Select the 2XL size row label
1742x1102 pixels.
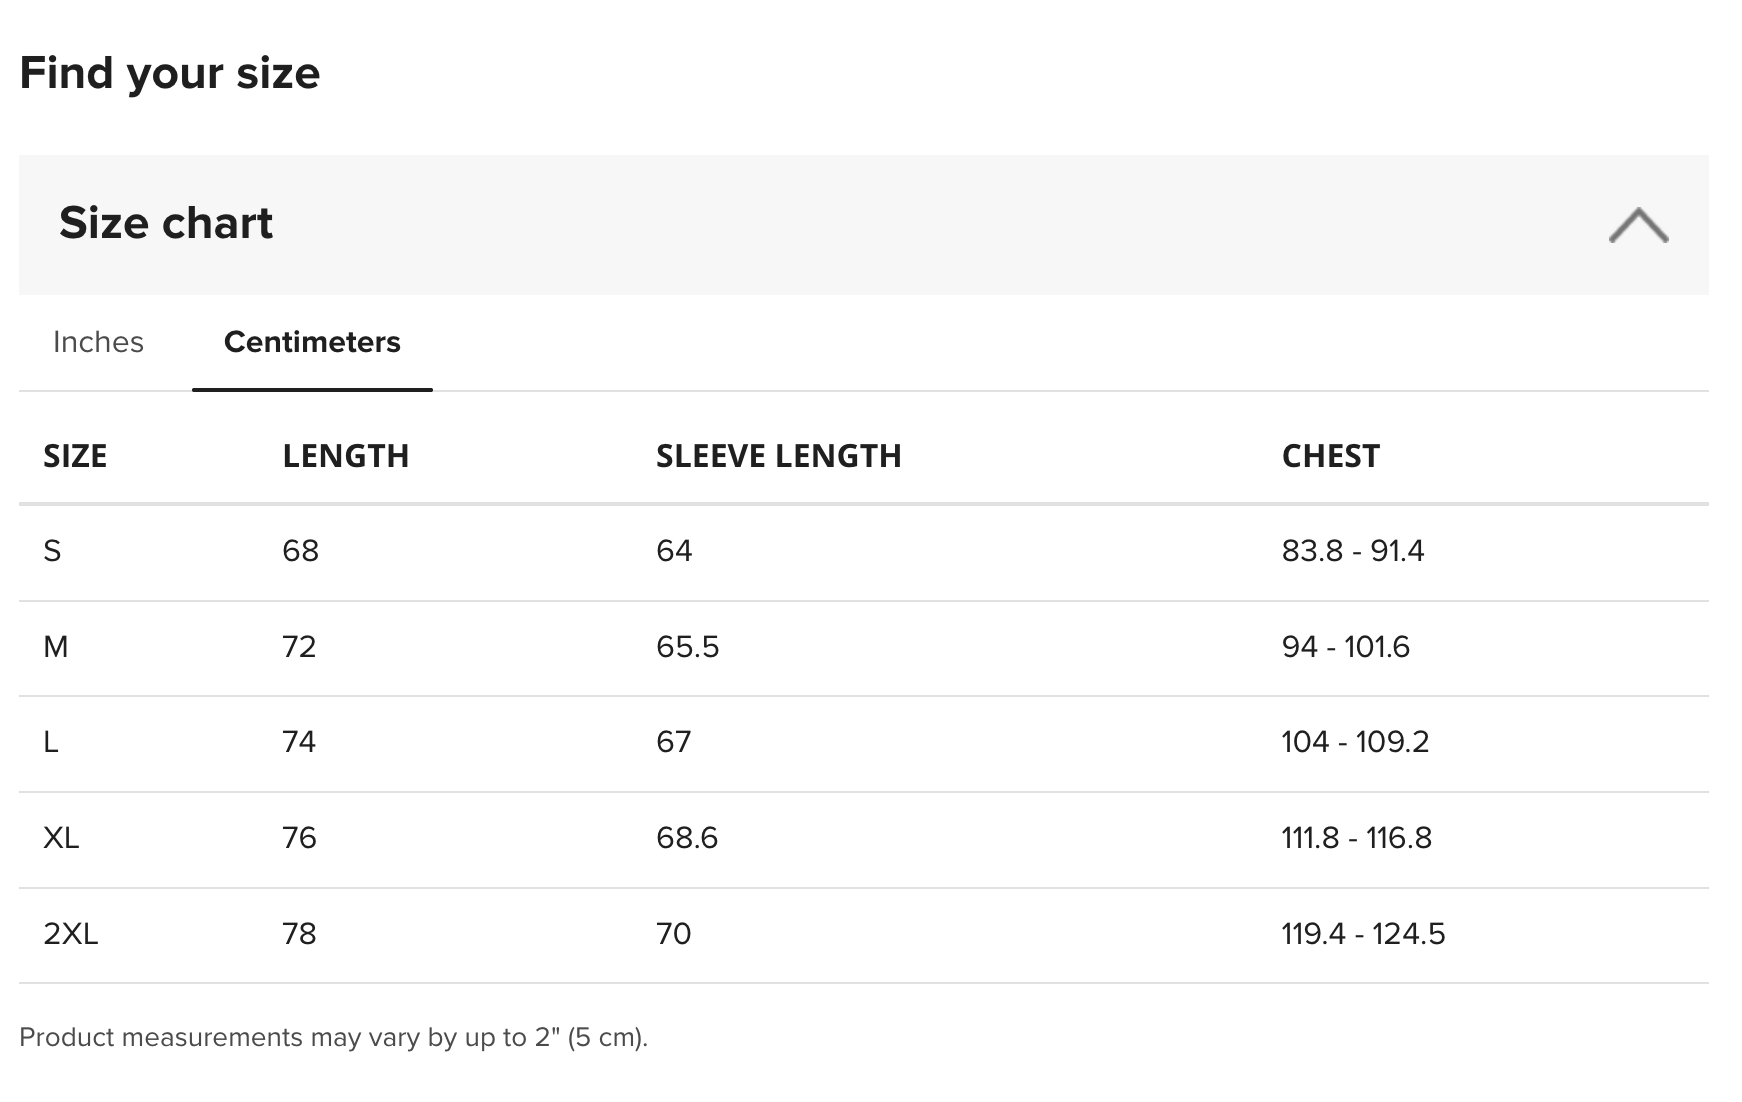[x=71, y=934]
